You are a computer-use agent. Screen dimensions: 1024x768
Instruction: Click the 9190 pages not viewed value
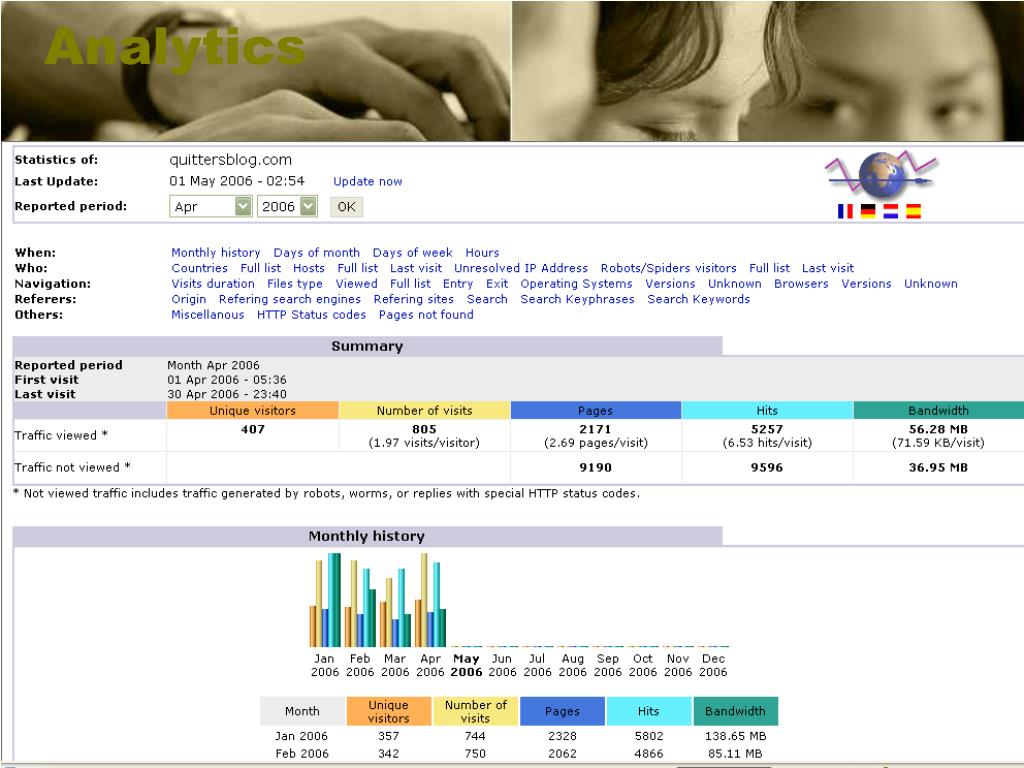(x=596, y=468)
